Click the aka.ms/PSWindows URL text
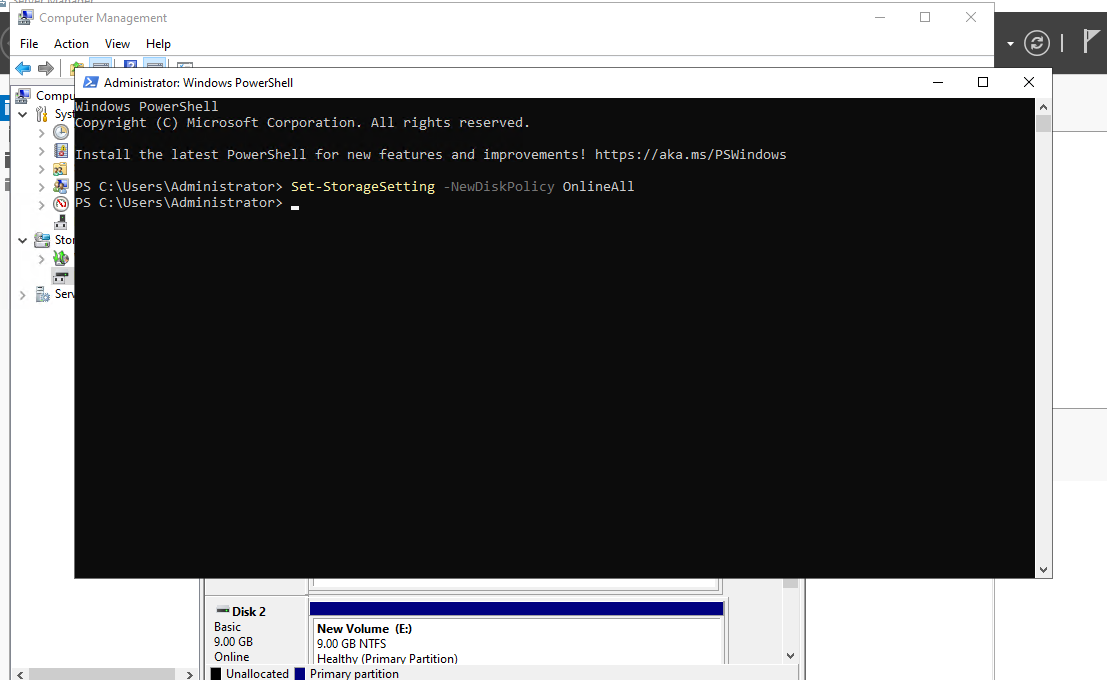 690,155
